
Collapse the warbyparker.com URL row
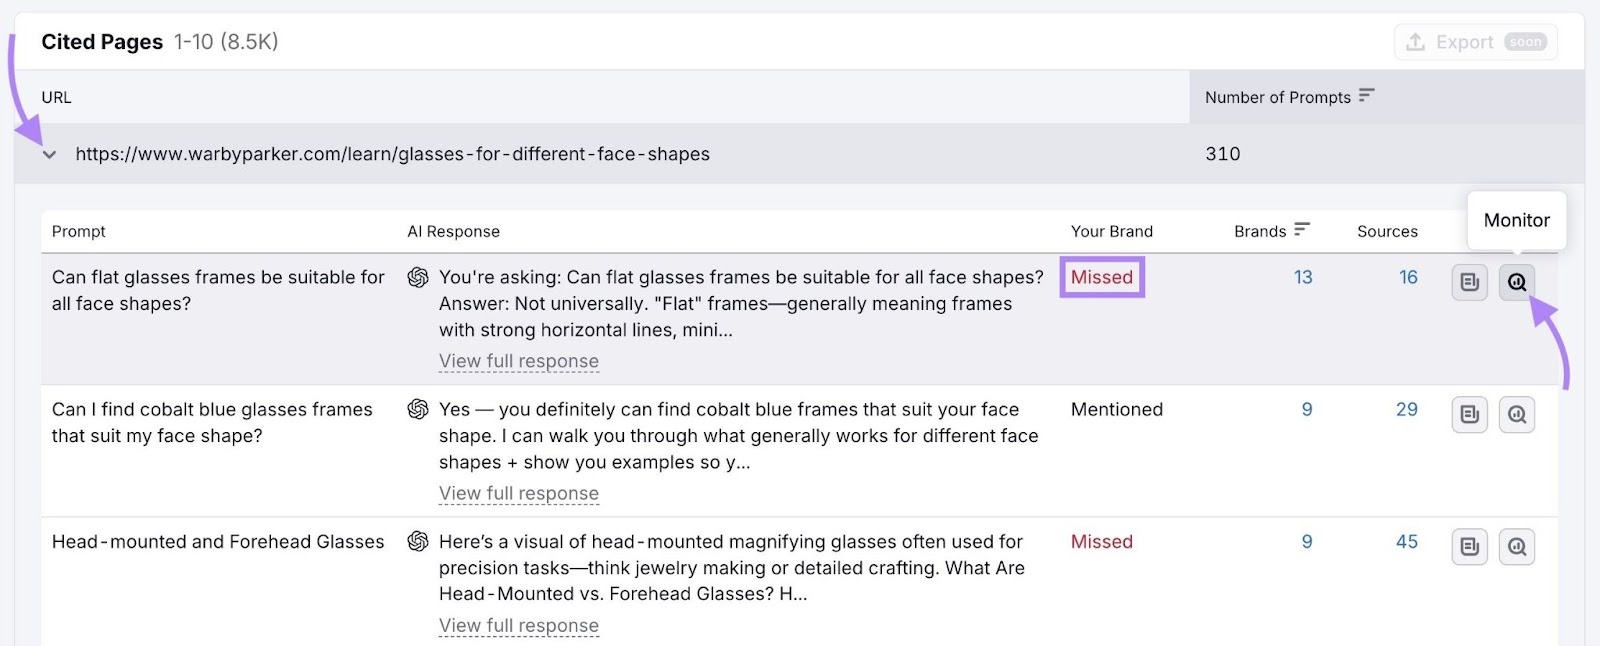click(49, 154)
